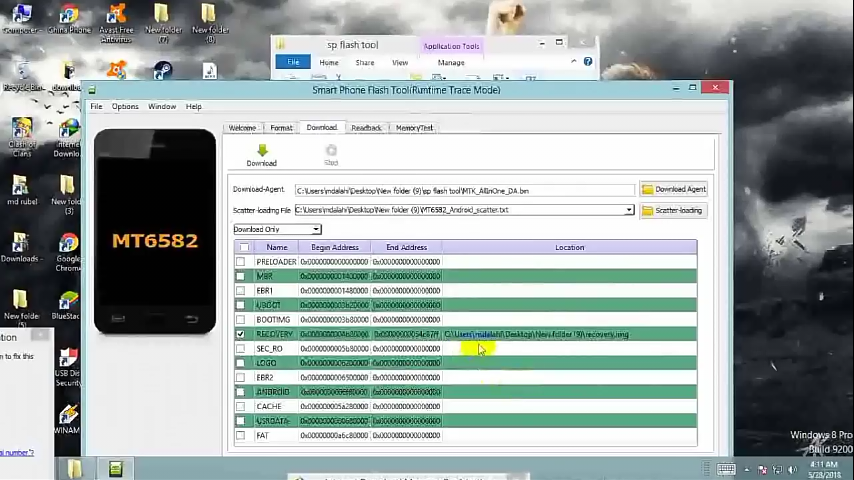Click the Download-Agent file path field
This screenshot has height=480, width=854.
pos(463,190)
